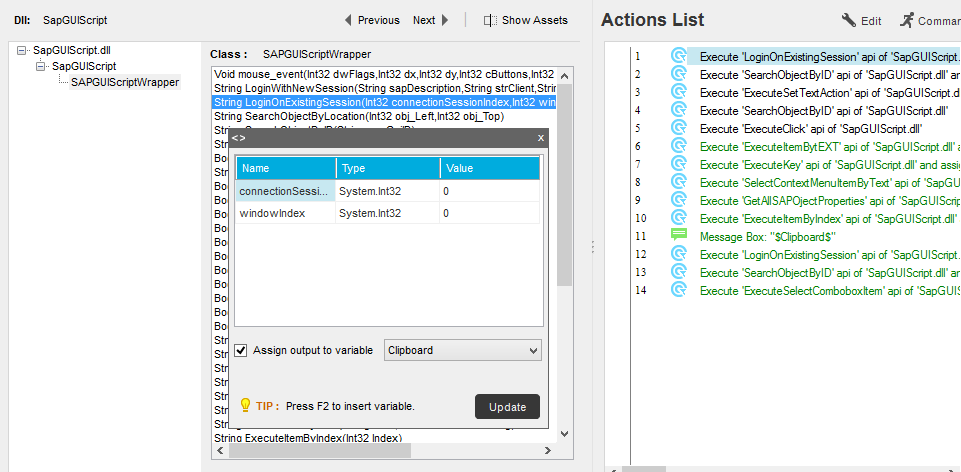
Task: Uncheck Assign output to variable checkbox
Action: 241,350
